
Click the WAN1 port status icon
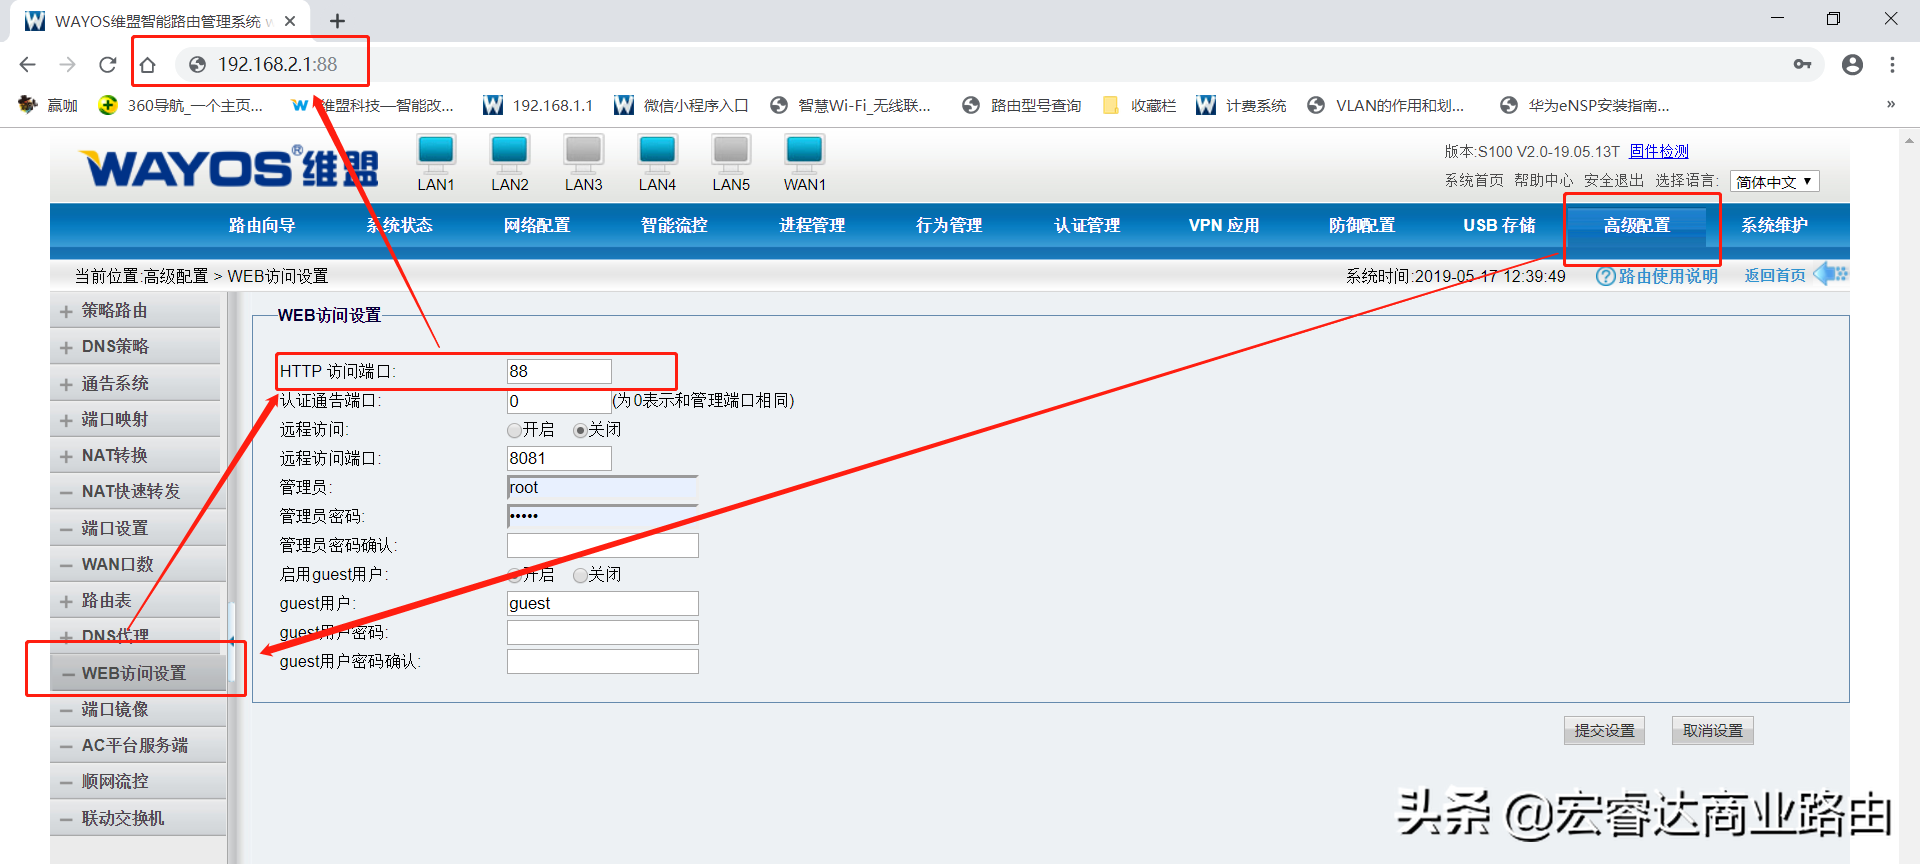(805, 153)
